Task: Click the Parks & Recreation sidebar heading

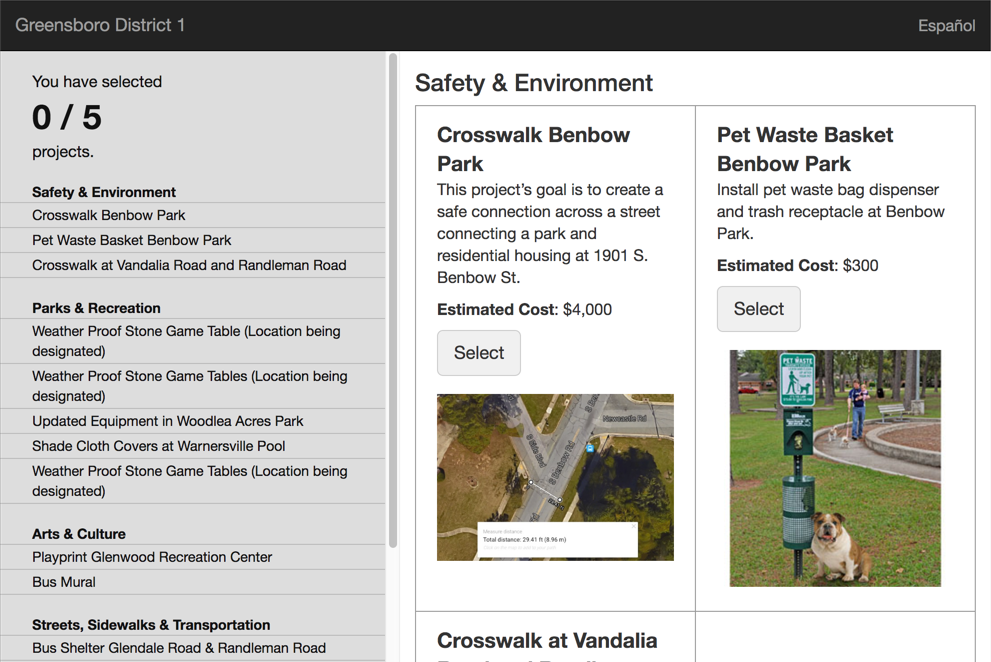Action: (x=96, y=308)
